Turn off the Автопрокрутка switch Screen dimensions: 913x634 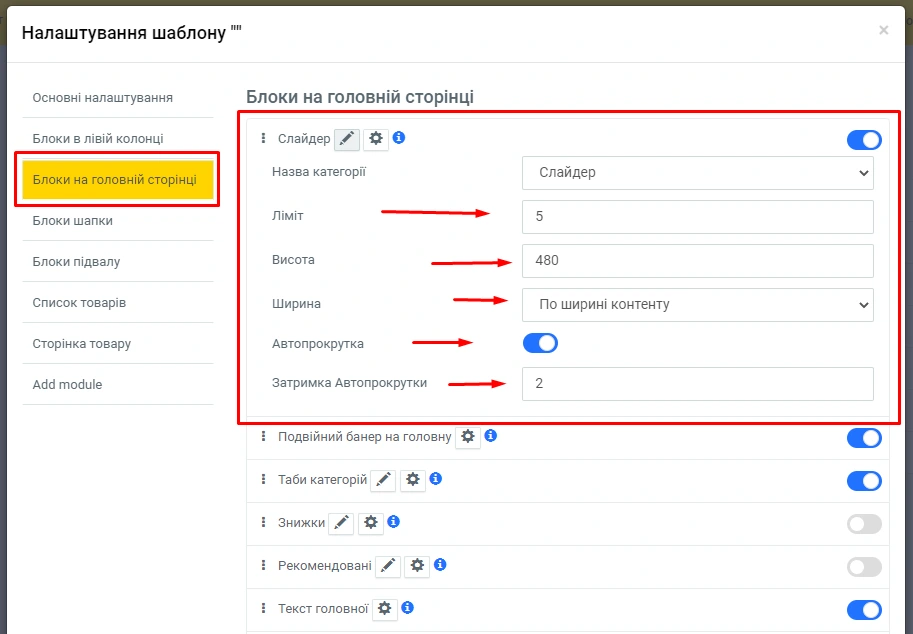(x=540, y=343)
